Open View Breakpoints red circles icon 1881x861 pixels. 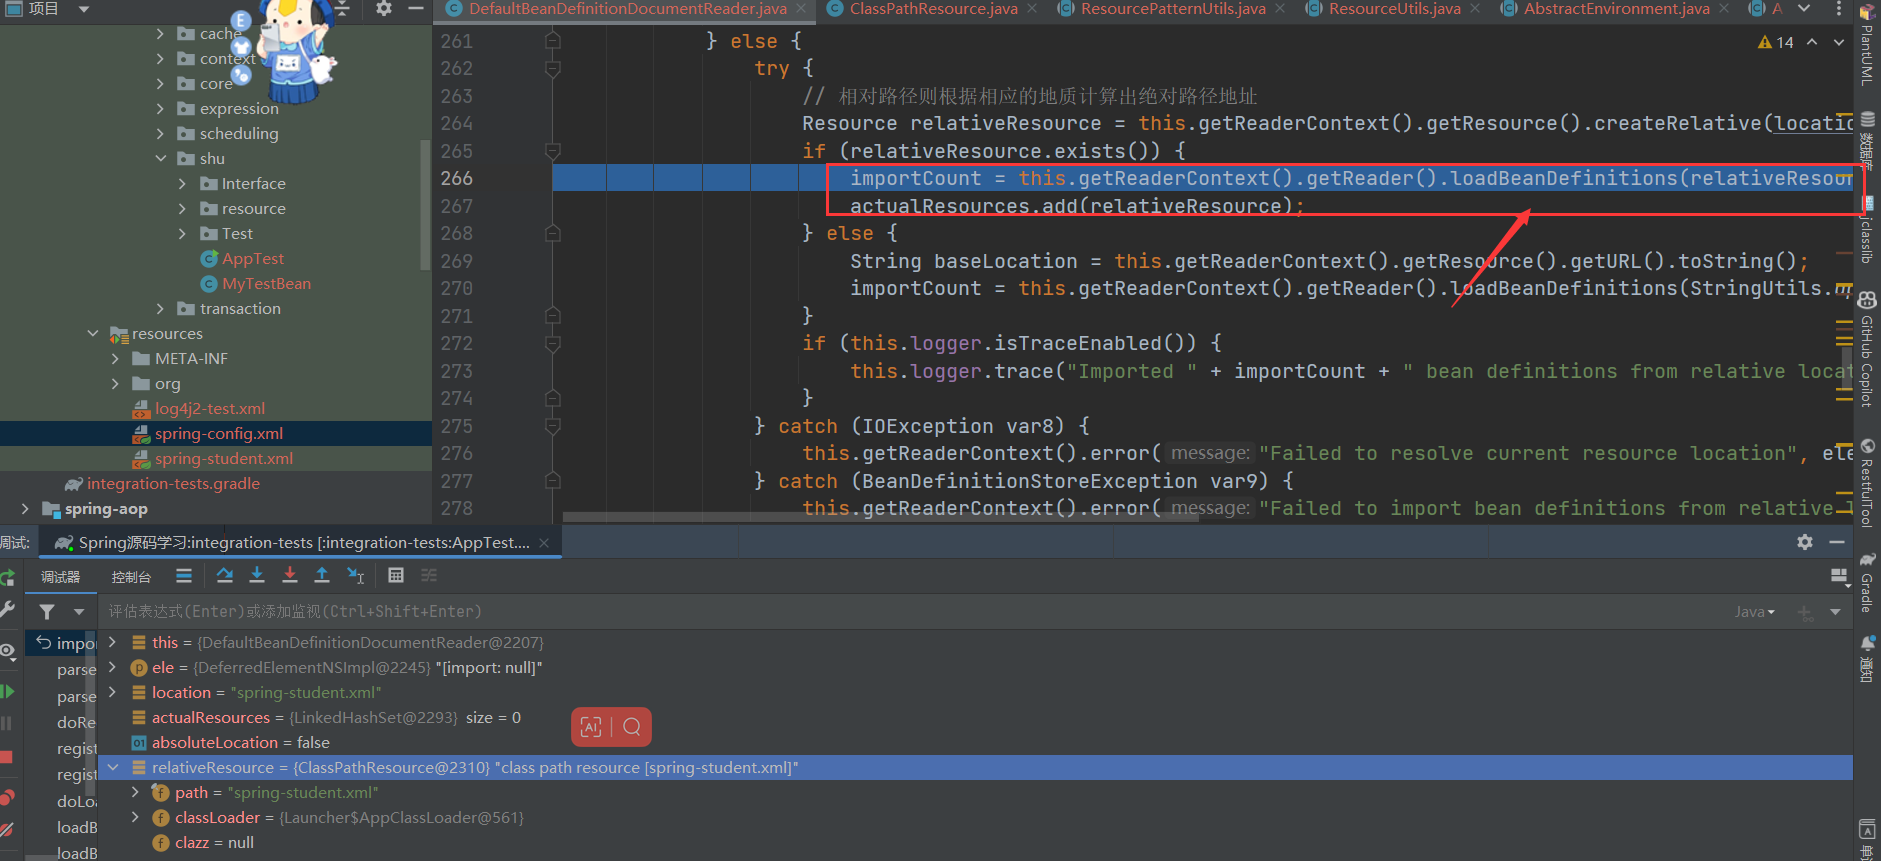(7, 797)
